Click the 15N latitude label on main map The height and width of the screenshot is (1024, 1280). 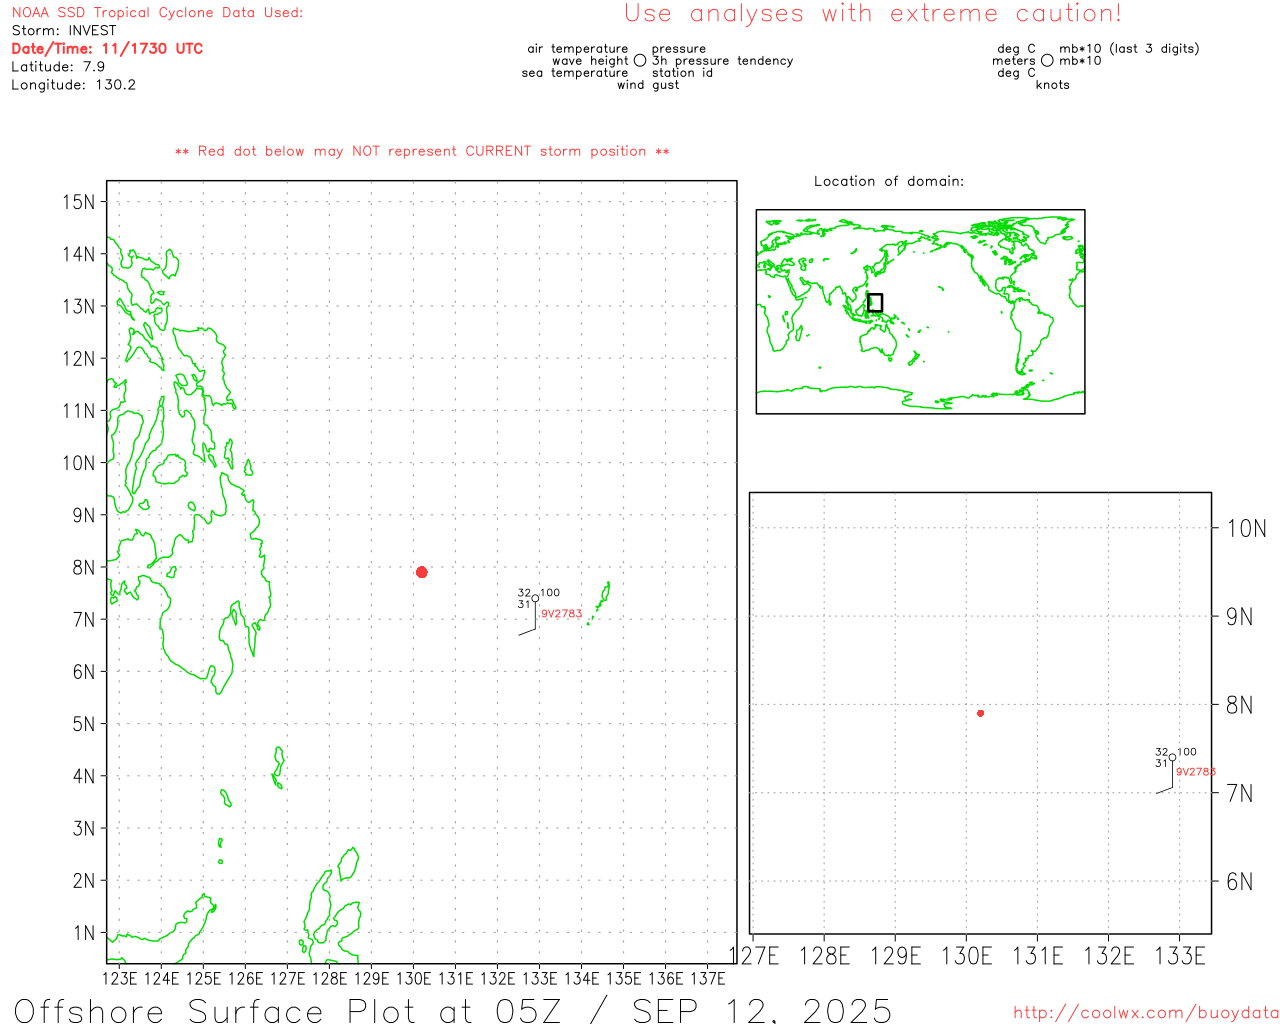click(78, 202)
